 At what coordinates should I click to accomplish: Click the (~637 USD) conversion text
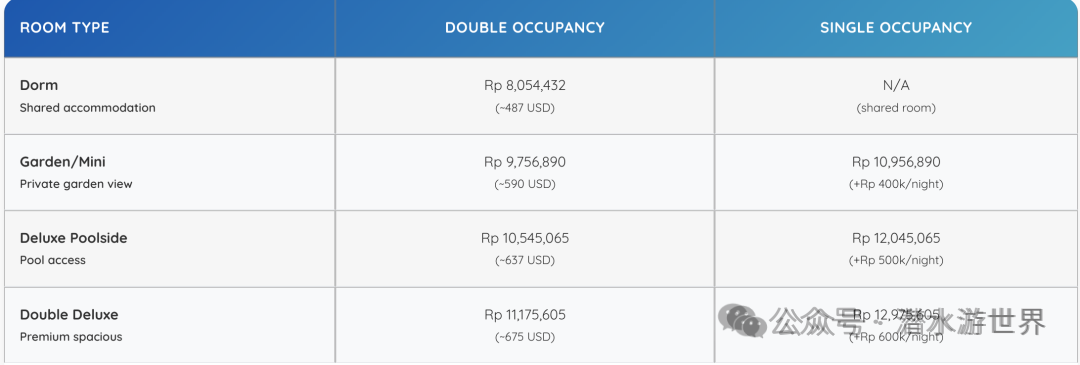pos(525,261)
